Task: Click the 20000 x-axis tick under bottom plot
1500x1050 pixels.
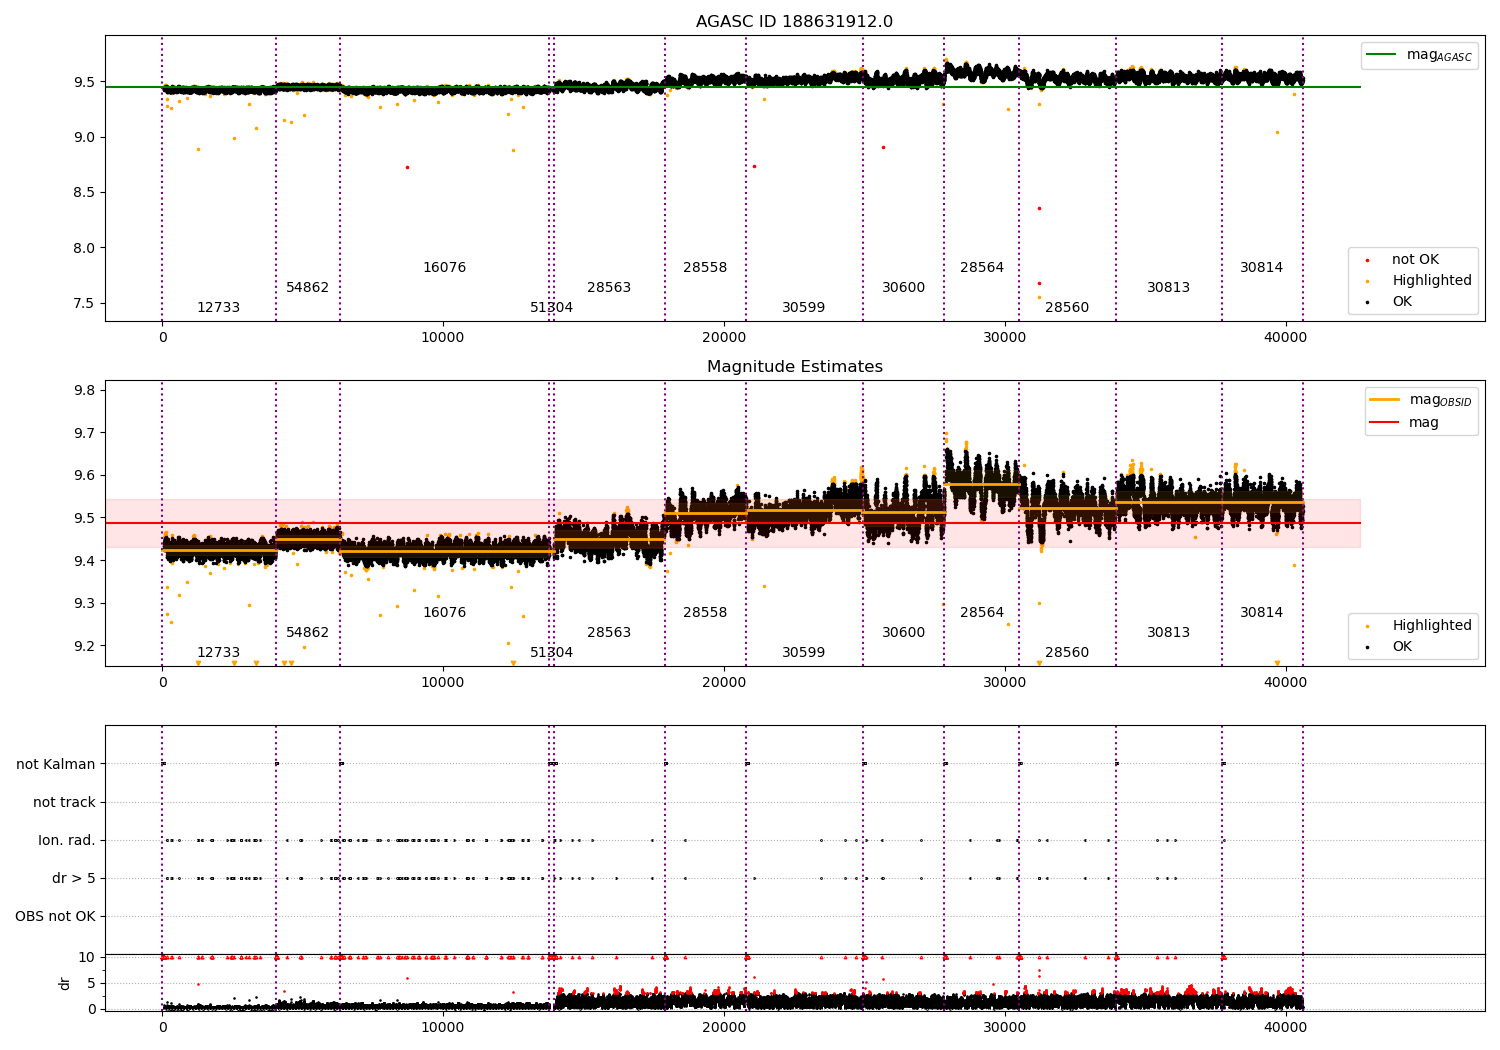Action: click(x=724, y=1027)
